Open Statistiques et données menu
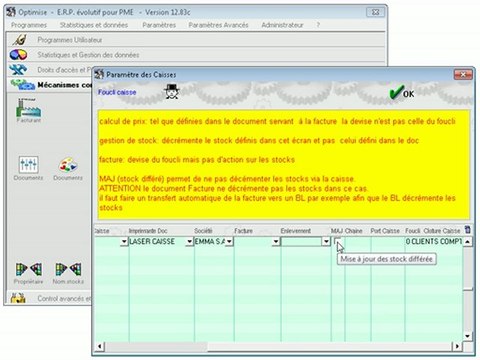The width and height of the screenshot is (480, 360). point(94,25)
